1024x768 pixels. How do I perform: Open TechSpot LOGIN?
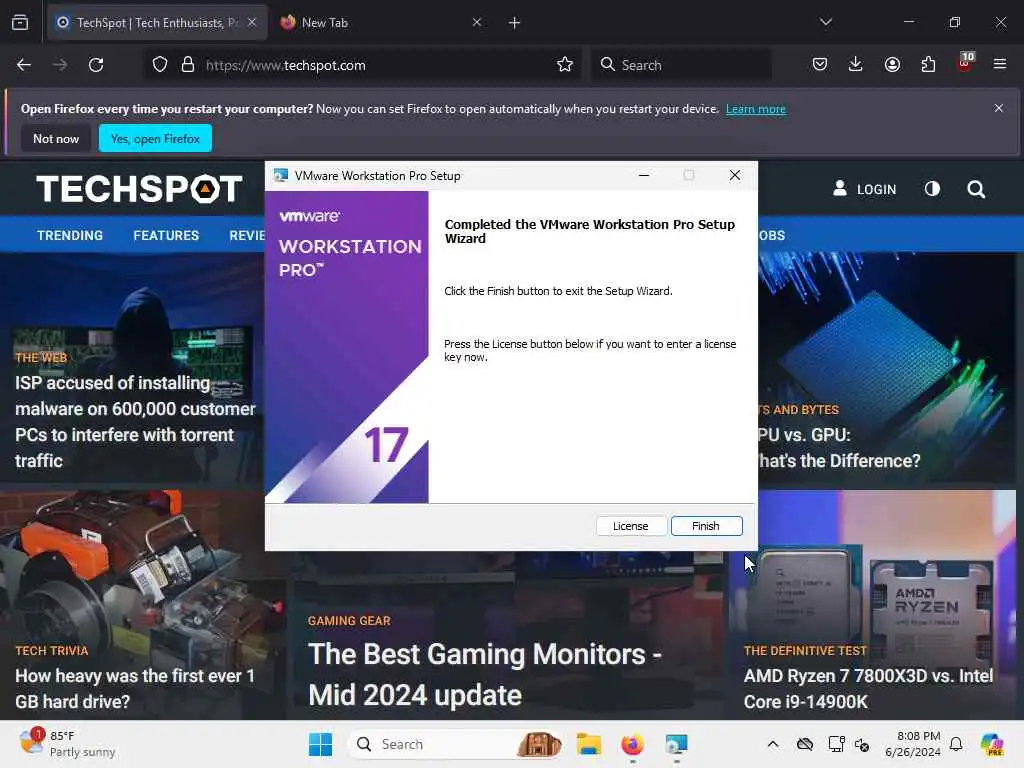coord(865,189)
